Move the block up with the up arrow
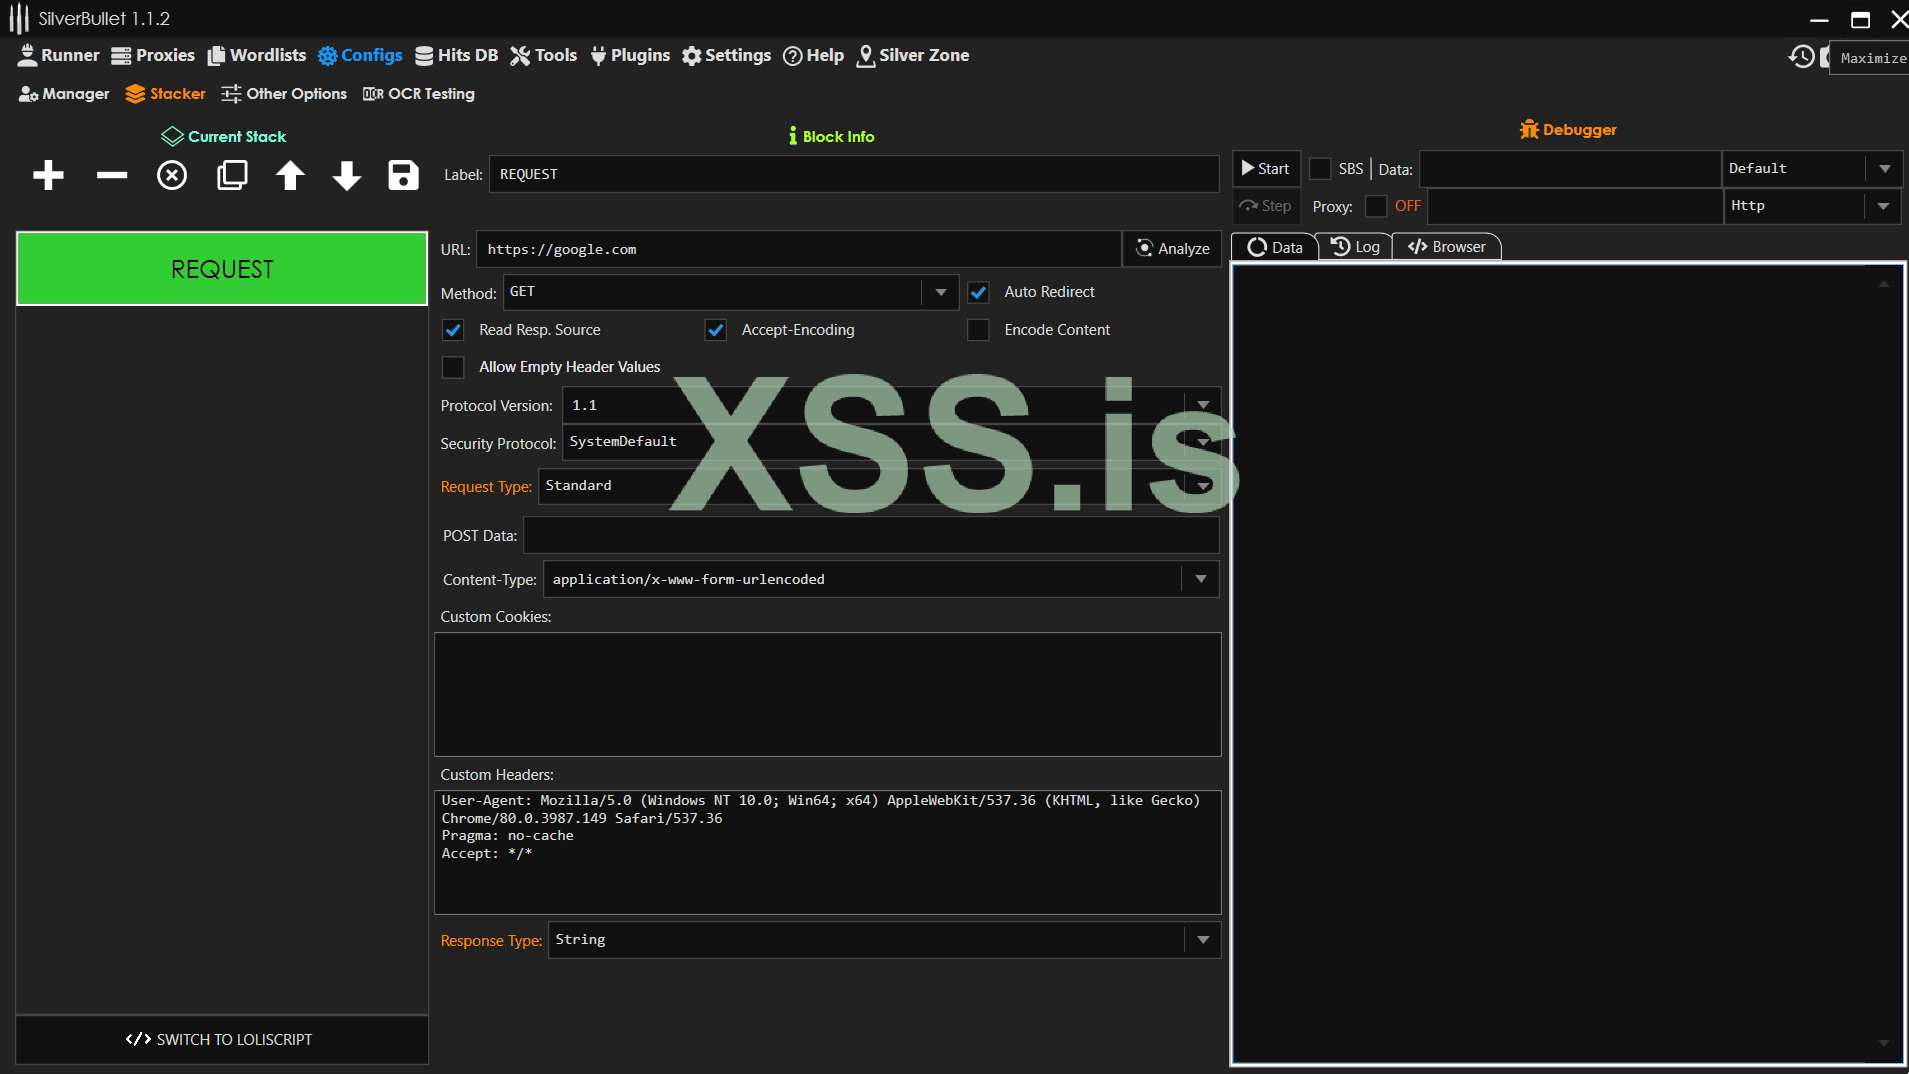The image size is (1909, 1074). pyautogui.click(x=290, y=176)
